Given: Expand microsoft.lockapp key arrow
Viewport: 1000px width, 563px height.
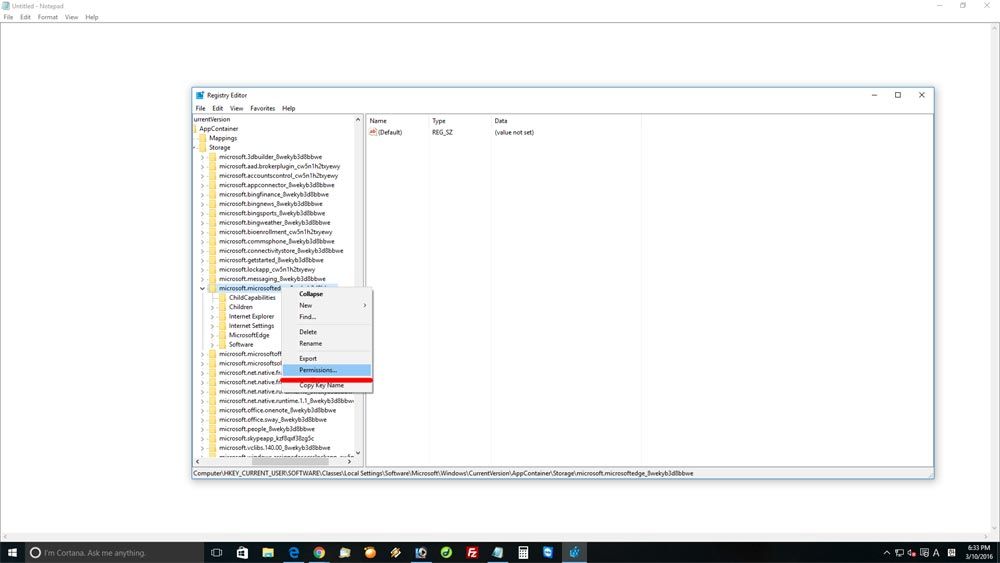Looking at the screenshot, I should tap(203, 270).
